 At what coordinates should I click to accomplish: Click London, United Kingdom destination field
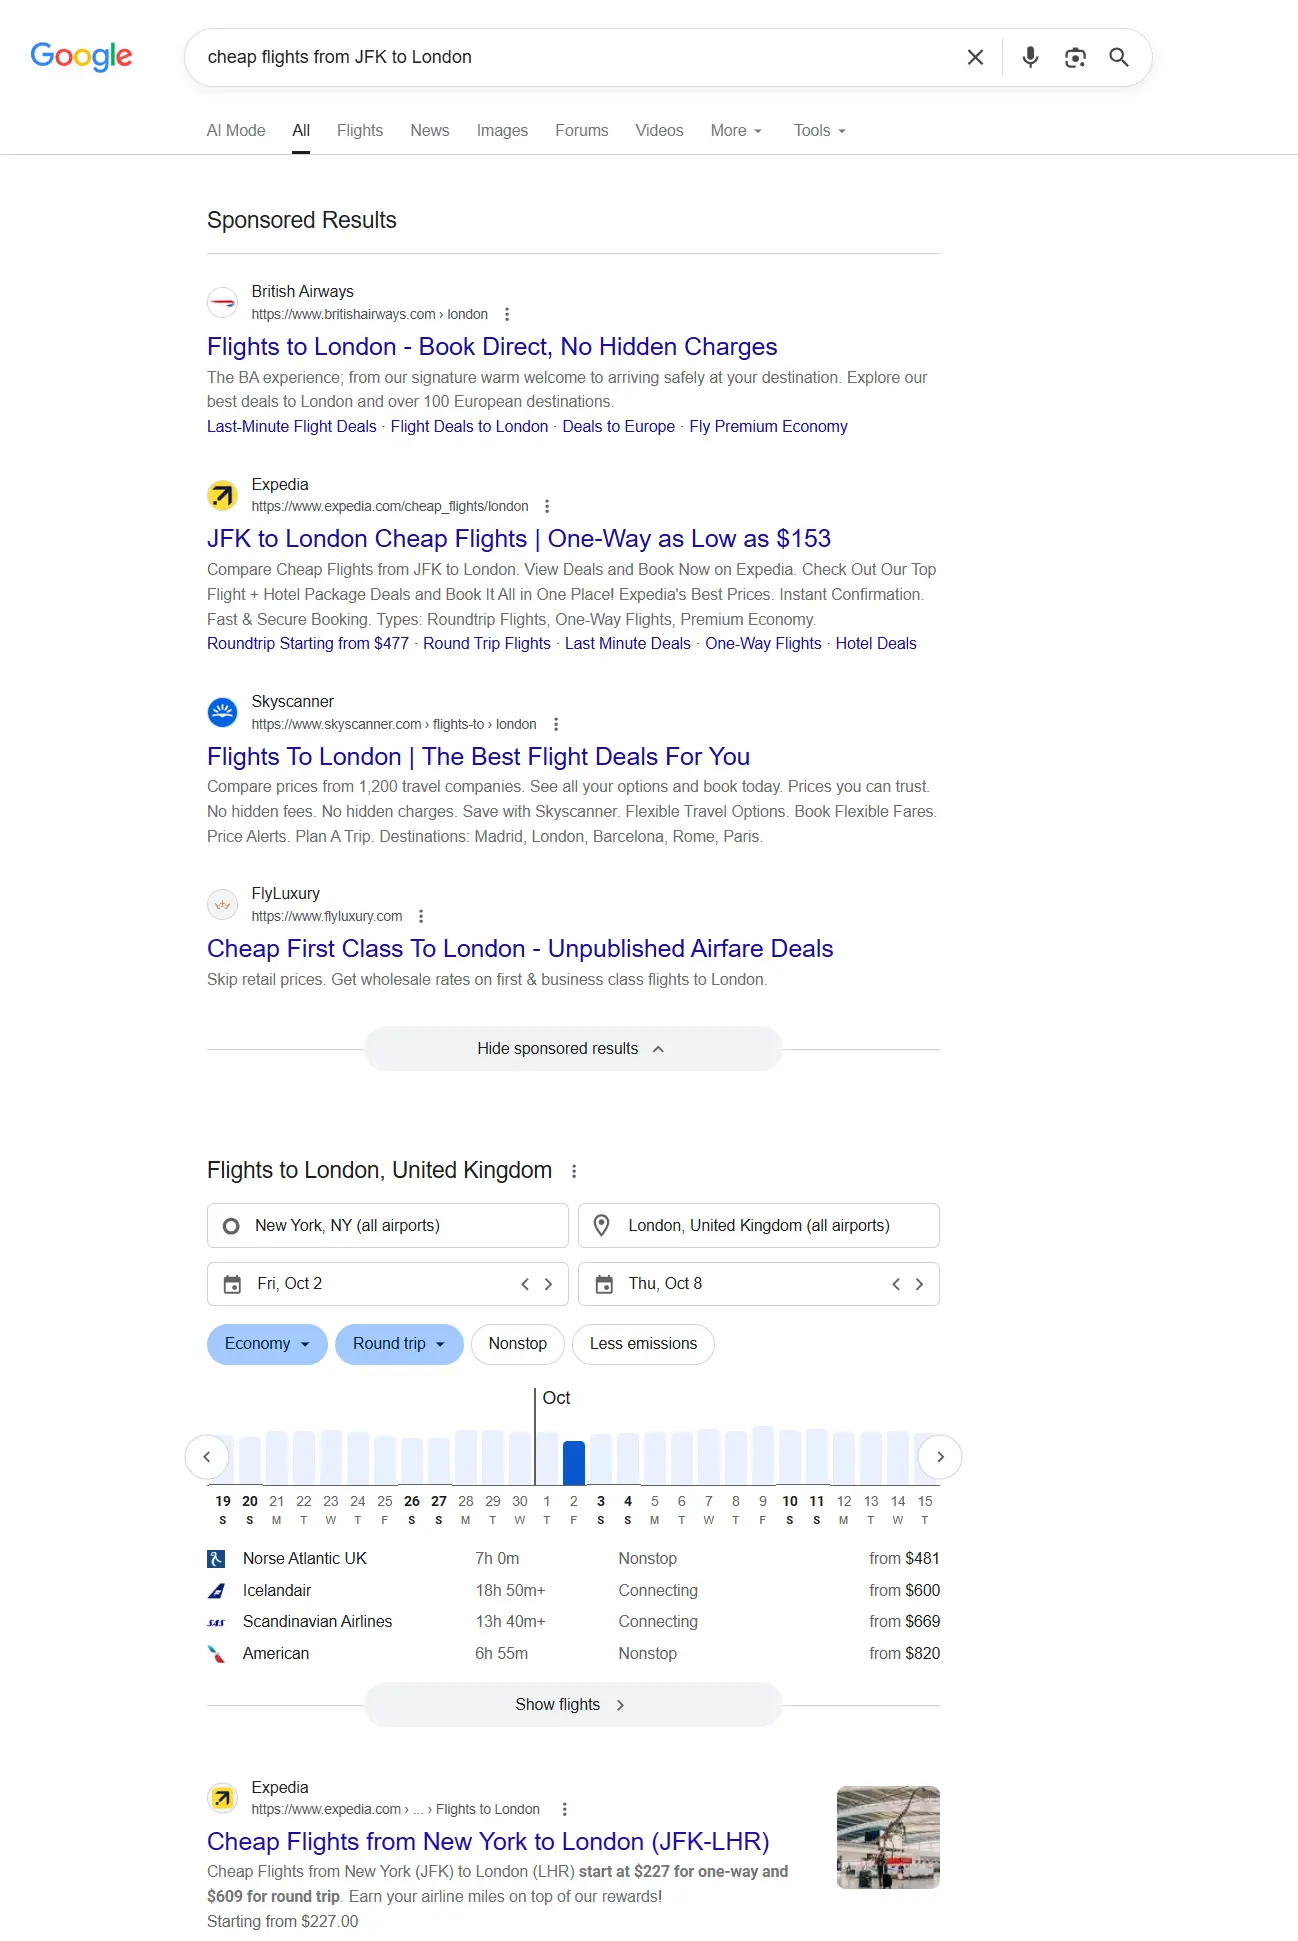pos(759,1226)
